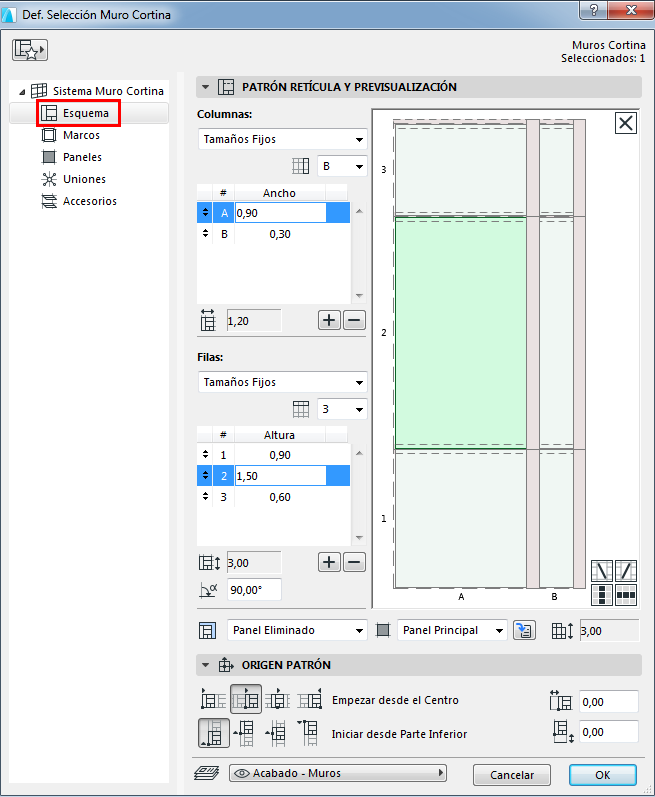
Task: Select Iniciar desde Parte Inferior origin icon
Action: (213, 733)
